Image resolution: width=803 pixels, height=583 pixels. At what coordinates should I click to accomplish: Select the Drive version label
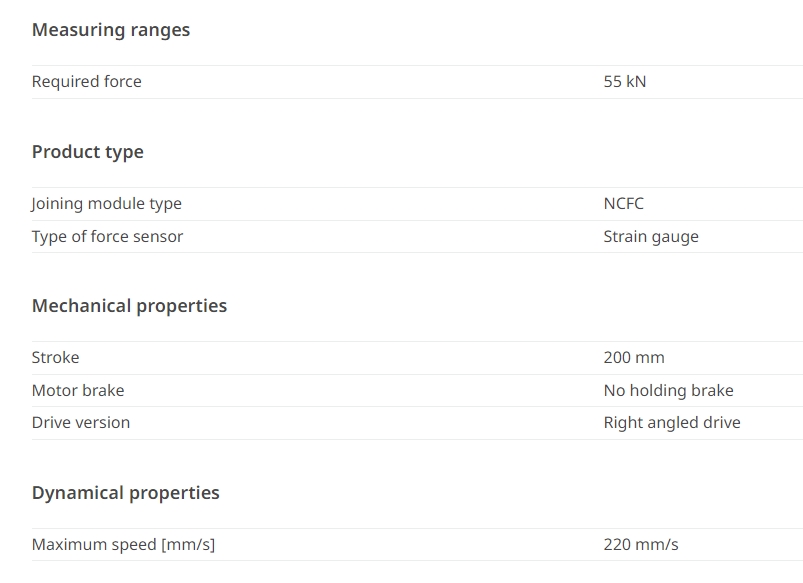pos(81,423)
